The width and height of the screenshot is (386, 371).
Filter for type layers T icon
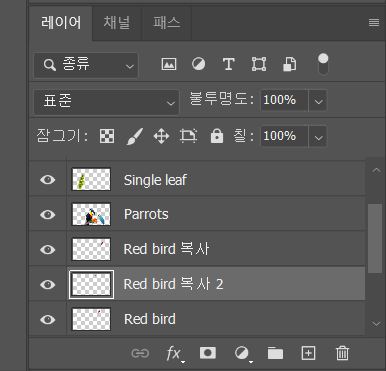point(228,64)
